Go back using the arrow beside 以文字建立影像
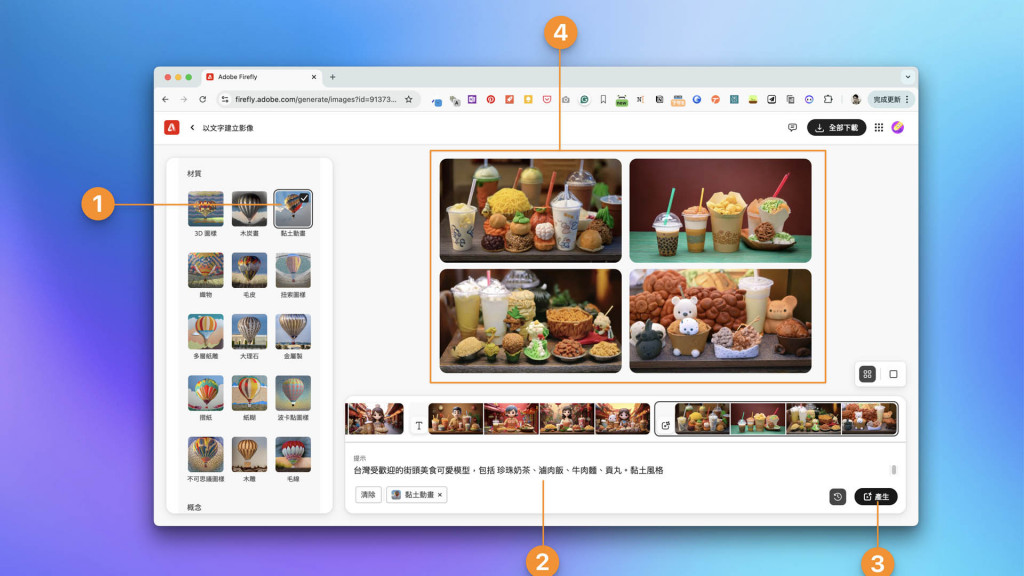Image resolution: width=1024 pixels, height=576 pixels. [192, 127]
